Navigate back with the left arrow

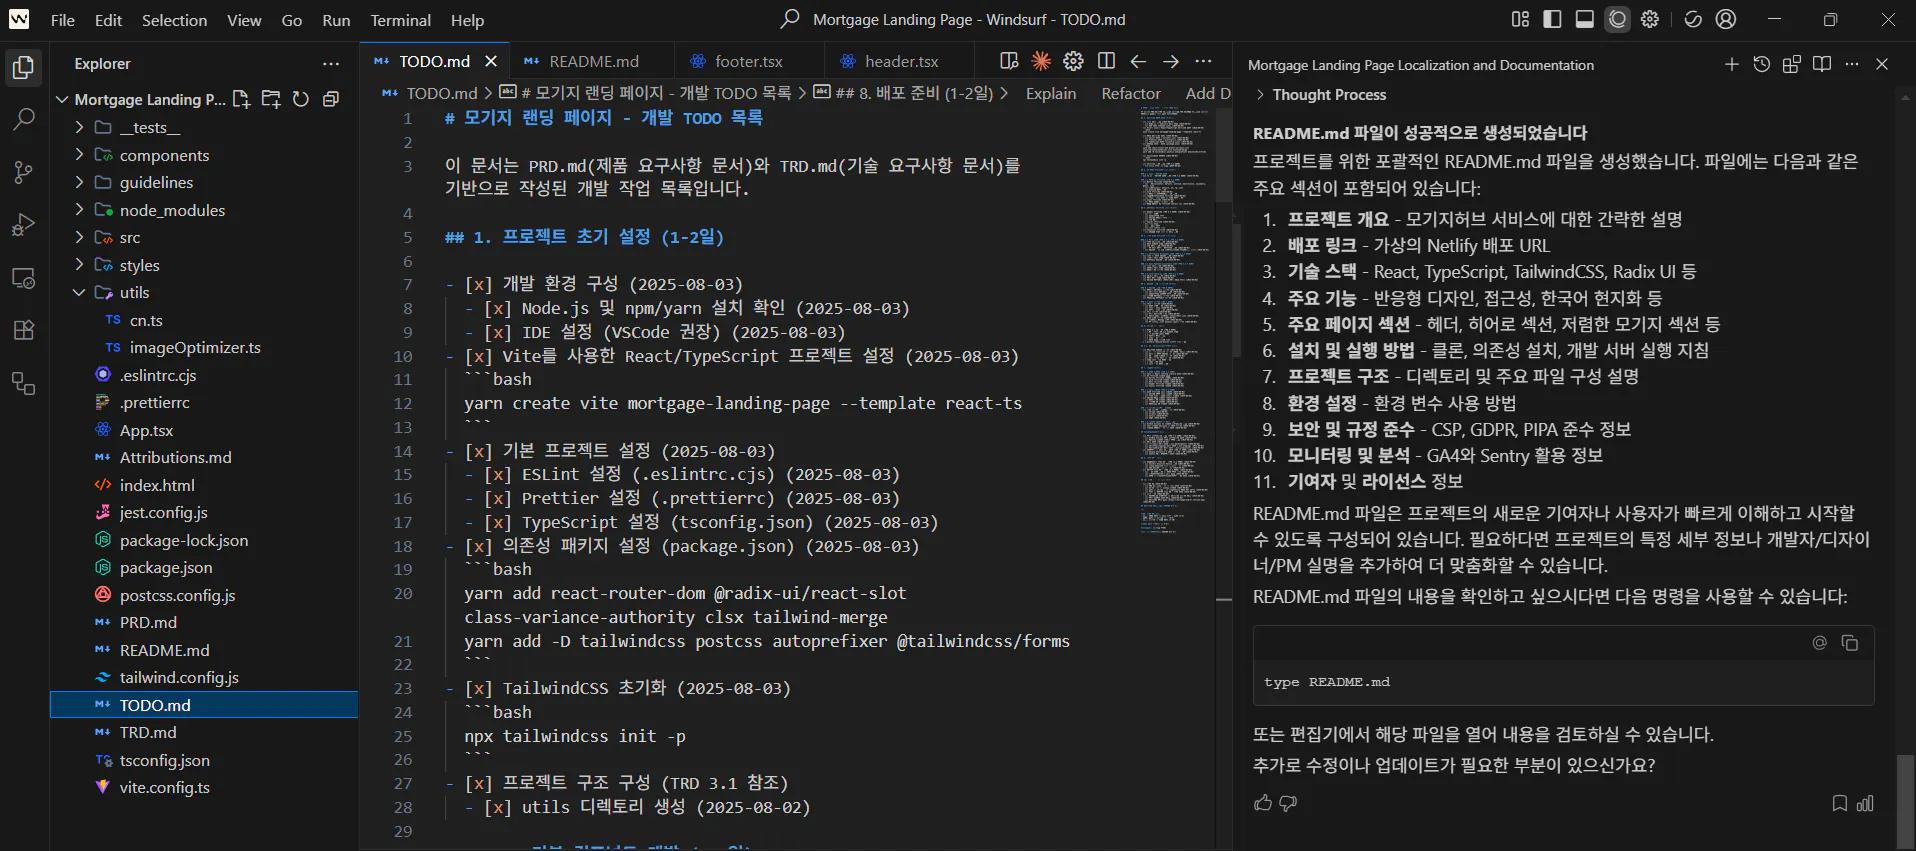tap(1138, 61)
